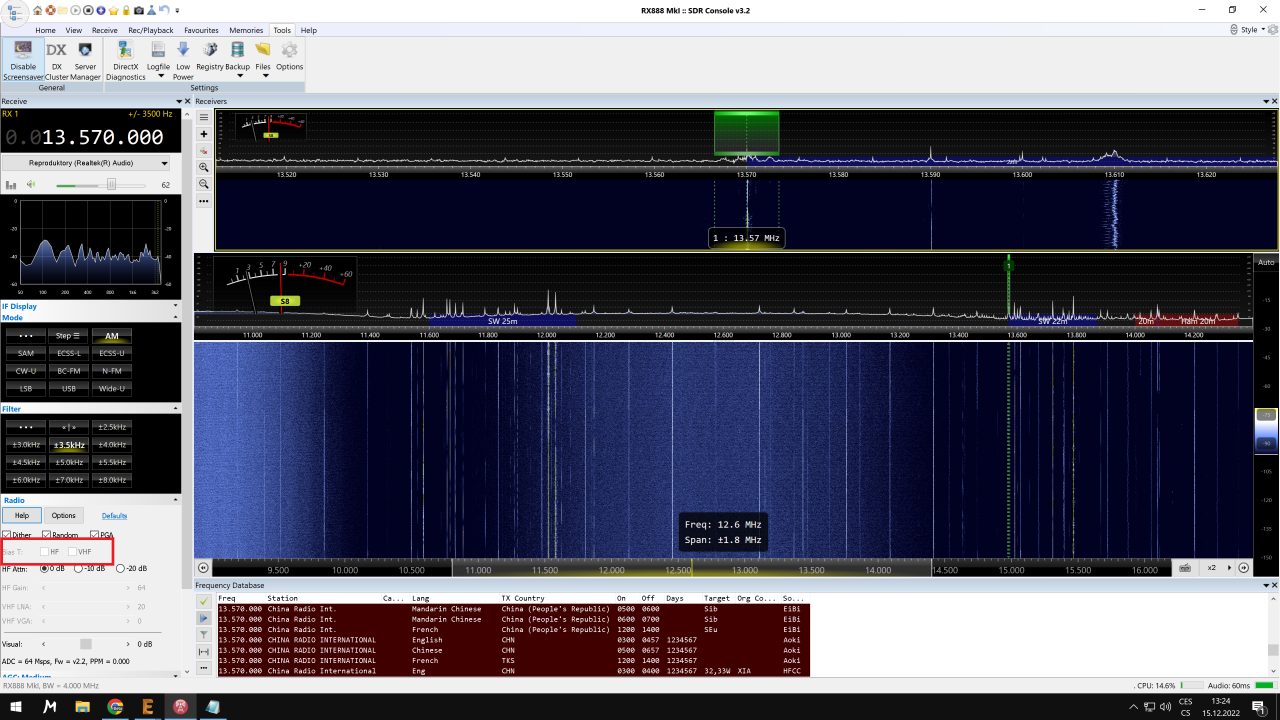Switch to the Rec/Playback ribbon tab
This screenshot has width=1280, height=720.
[x=150, y=30]
